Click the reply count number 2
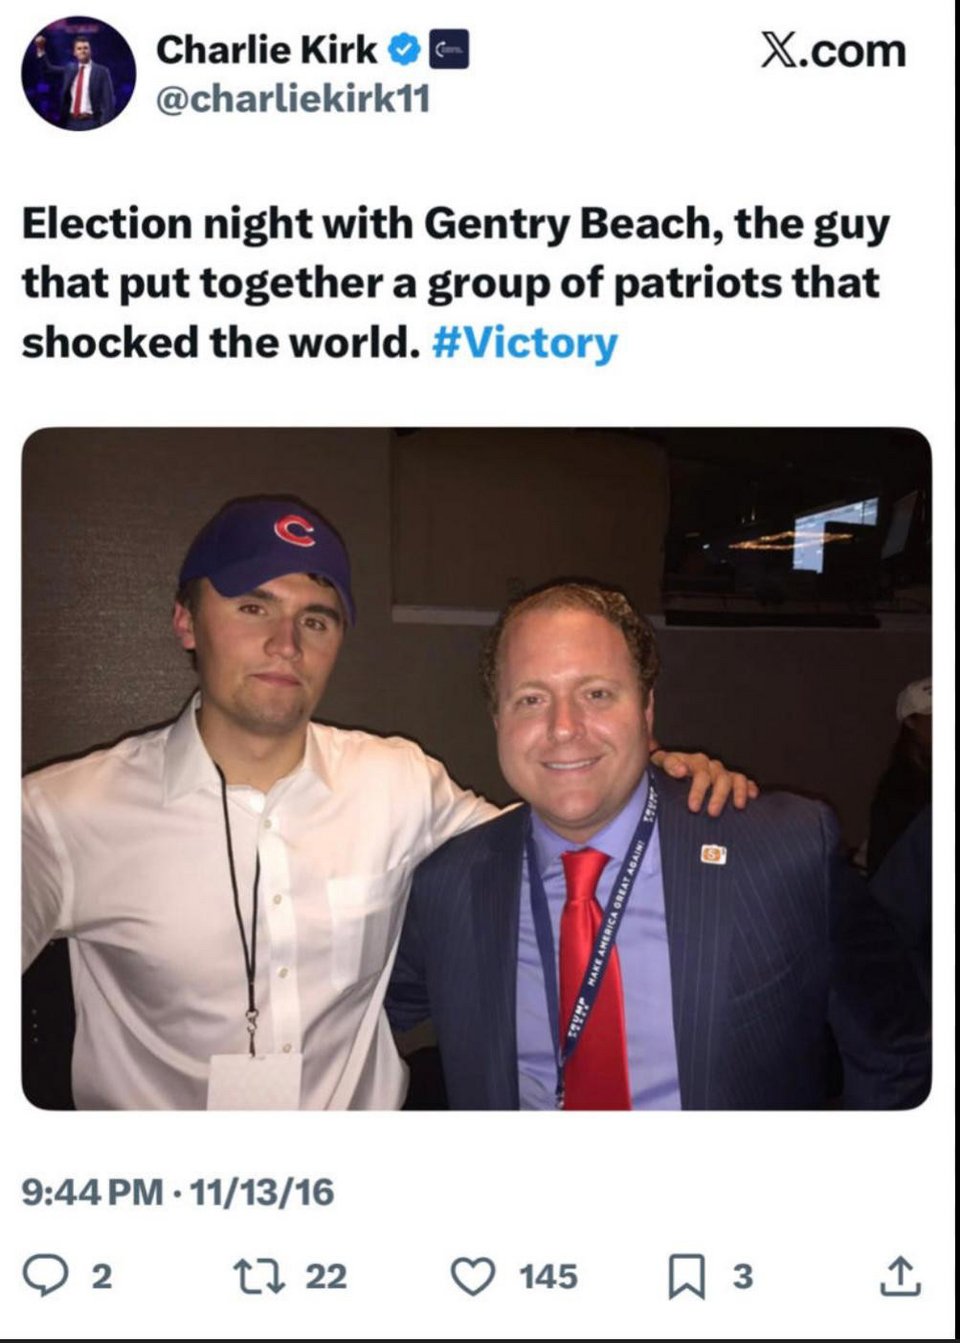This screenshot has height=1343, width=960. 102,1276
